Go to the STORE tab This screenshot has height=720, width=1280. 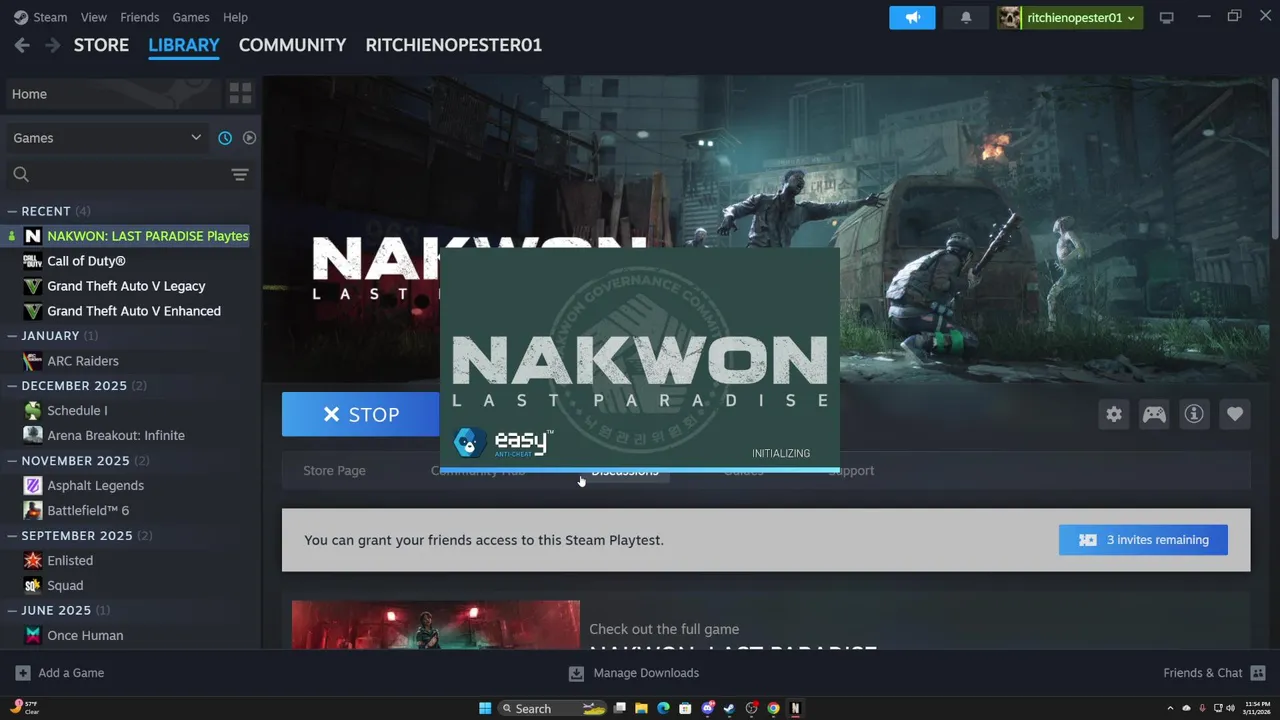click(x=101, y=45)
